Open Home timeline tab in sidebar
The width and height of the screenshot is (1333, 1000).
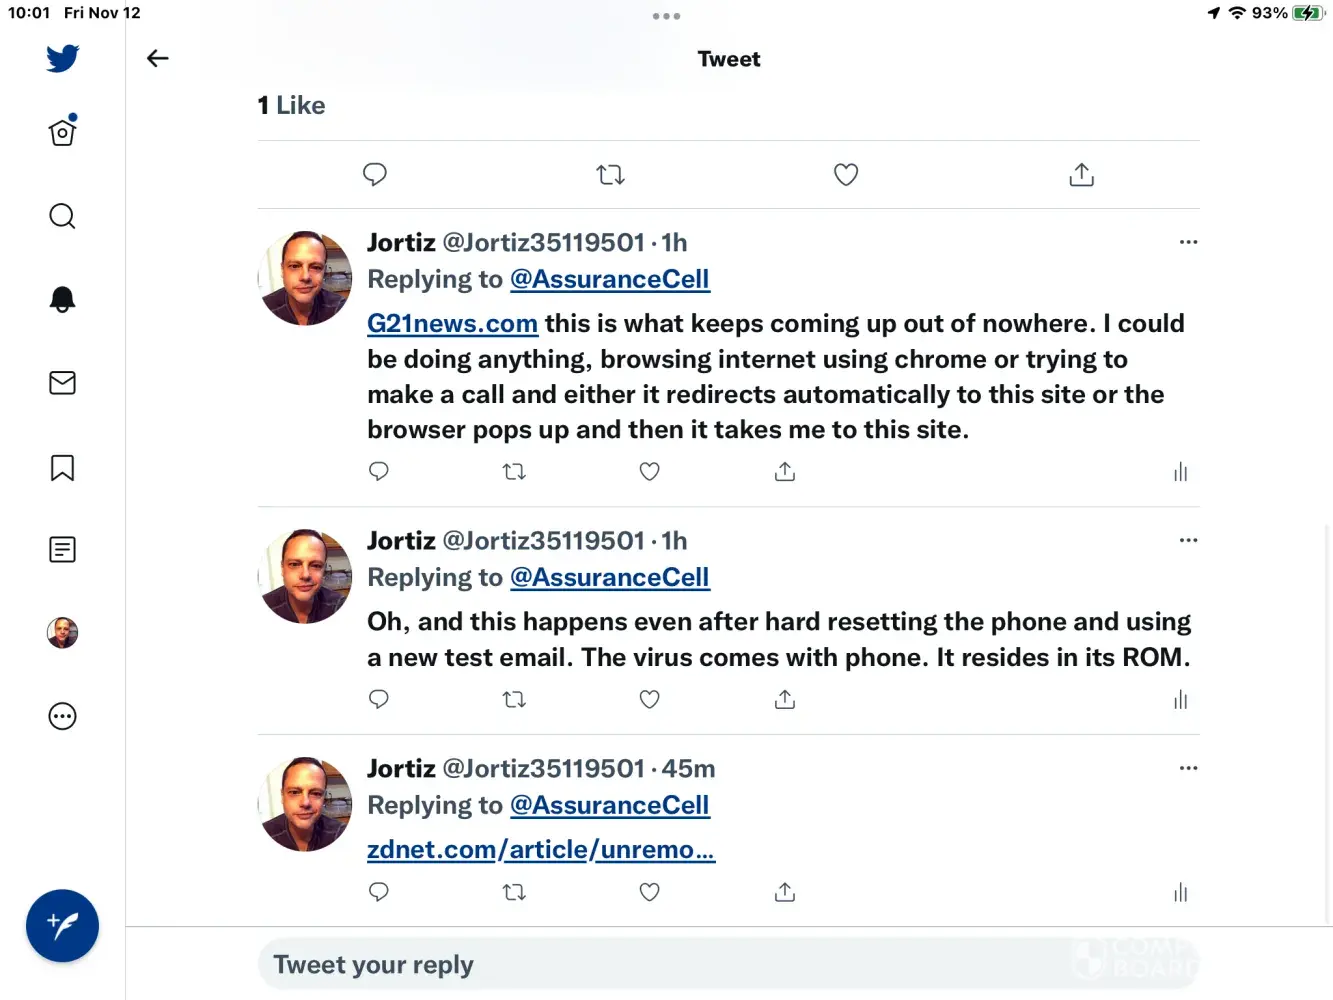tap(62, 132)
